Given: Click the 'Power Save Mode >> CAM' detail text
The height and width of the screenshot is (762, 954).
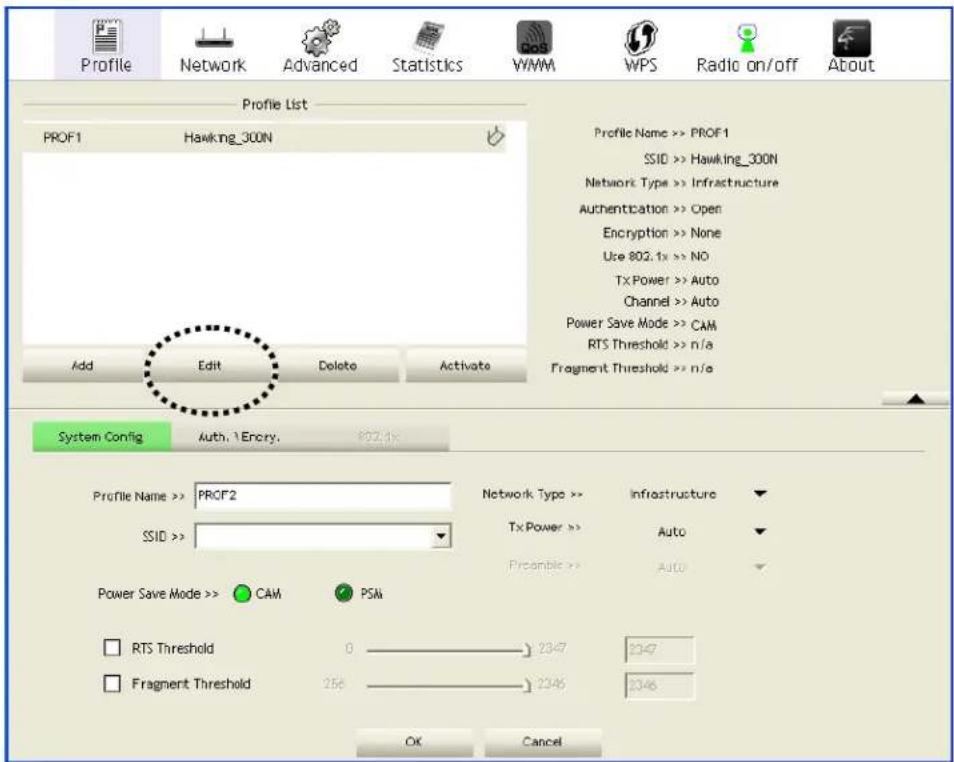Looking at the screenshot, I should [x=641, y=324].
